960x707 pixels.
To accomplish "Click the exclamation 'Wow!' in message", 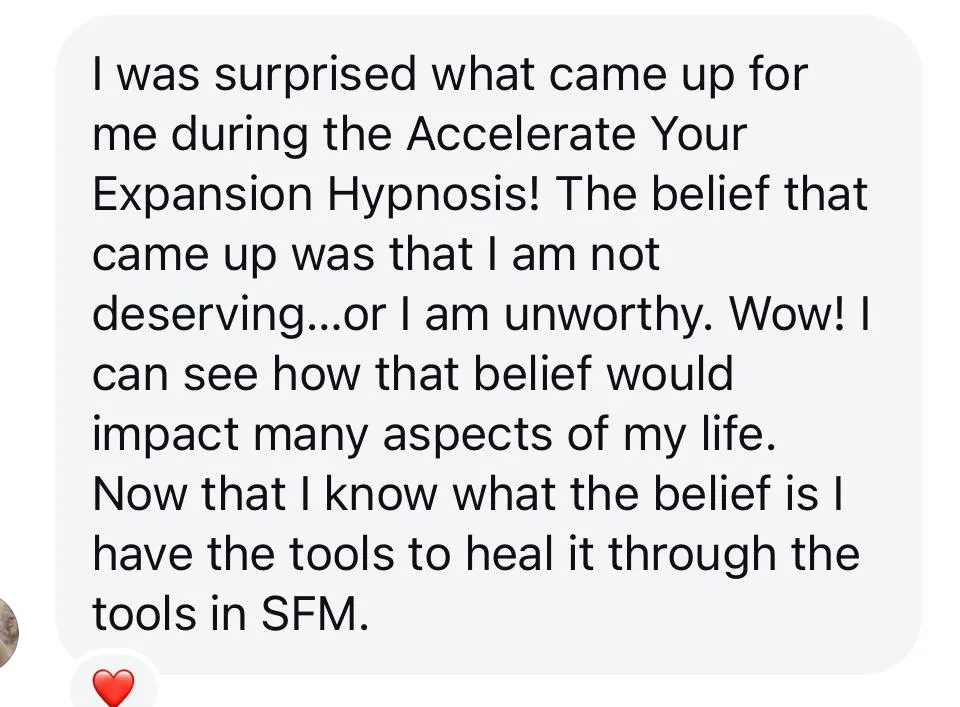I will pyautogui.click(x=791, y=315).
